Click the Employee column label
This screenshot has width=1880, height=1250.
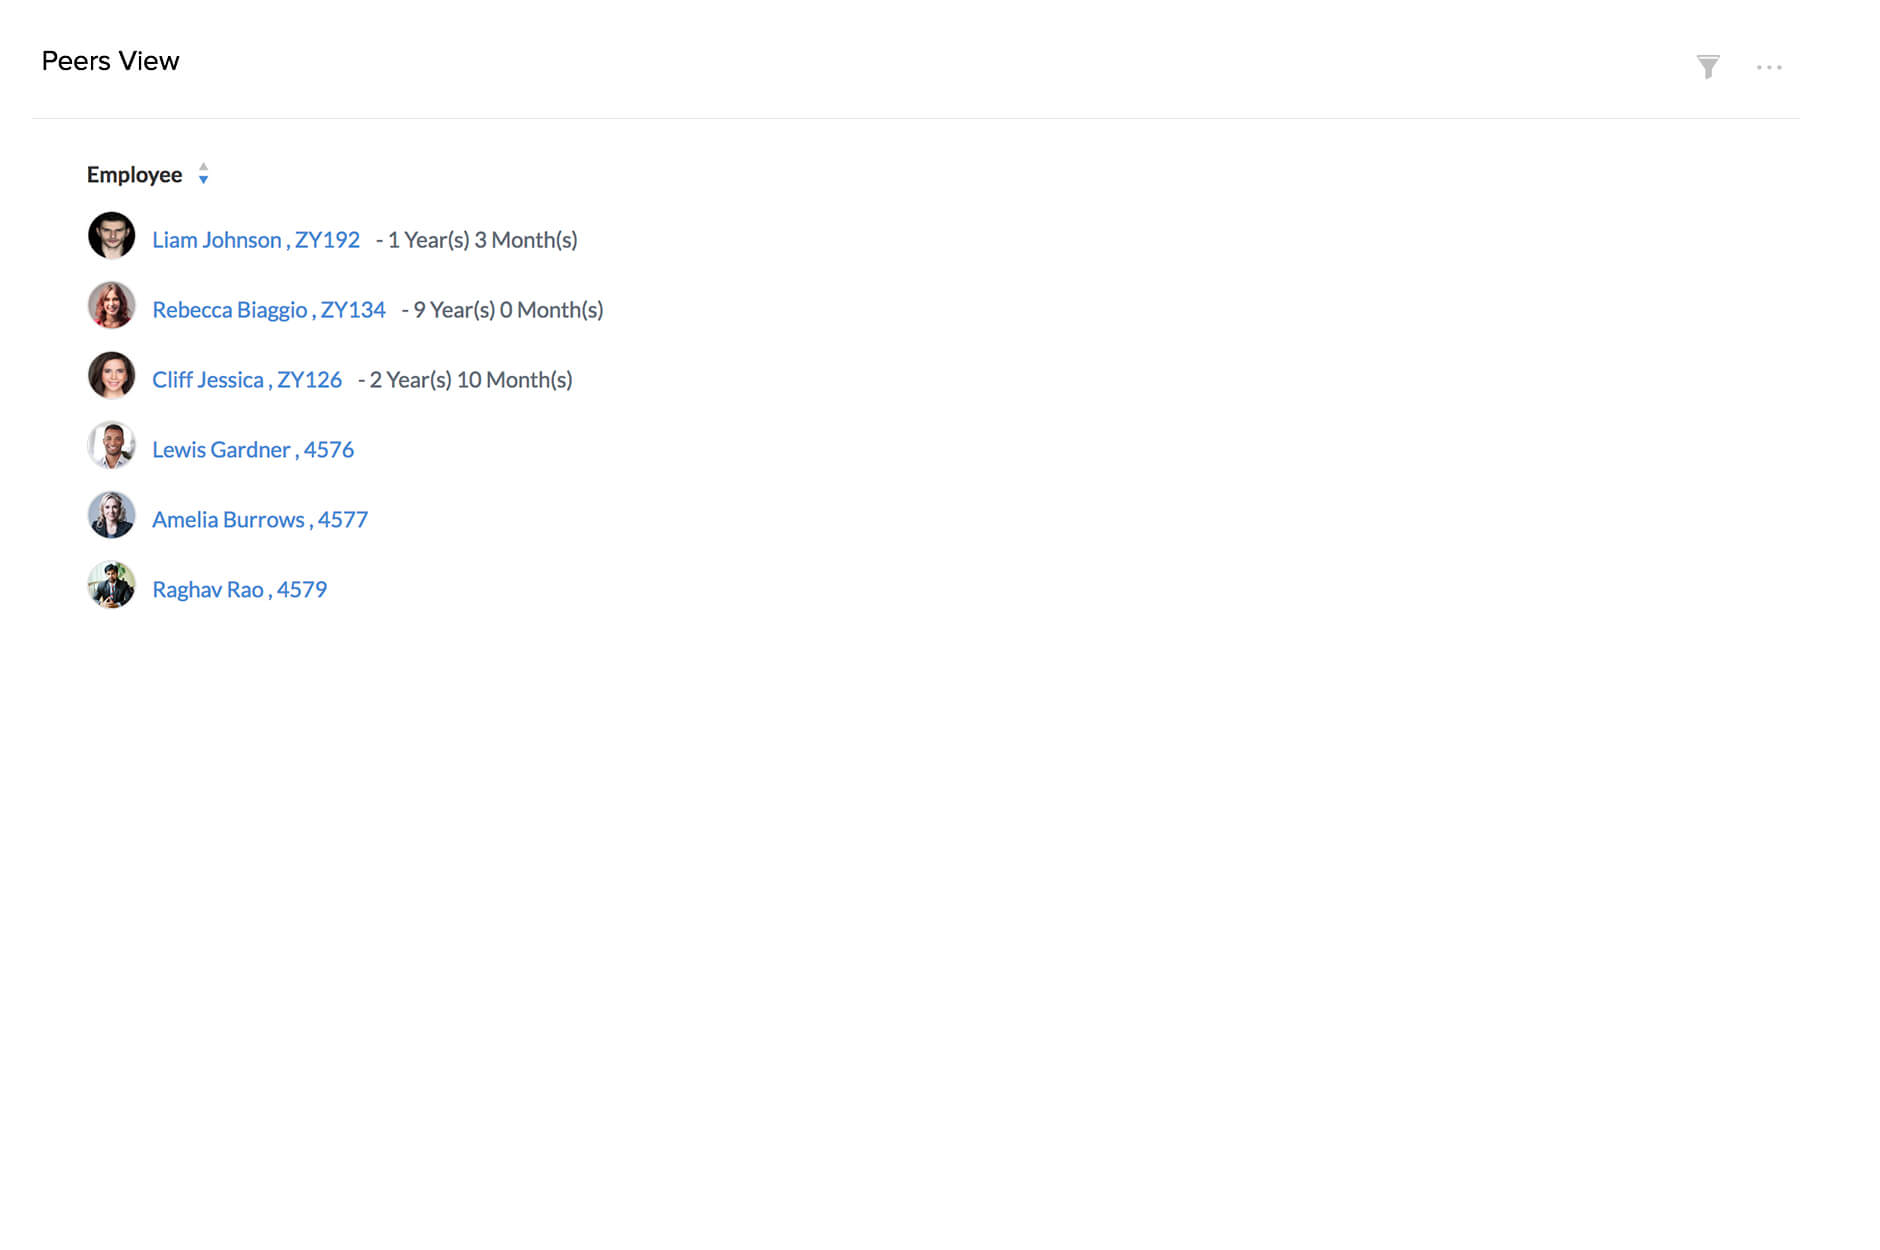[134, 174]
